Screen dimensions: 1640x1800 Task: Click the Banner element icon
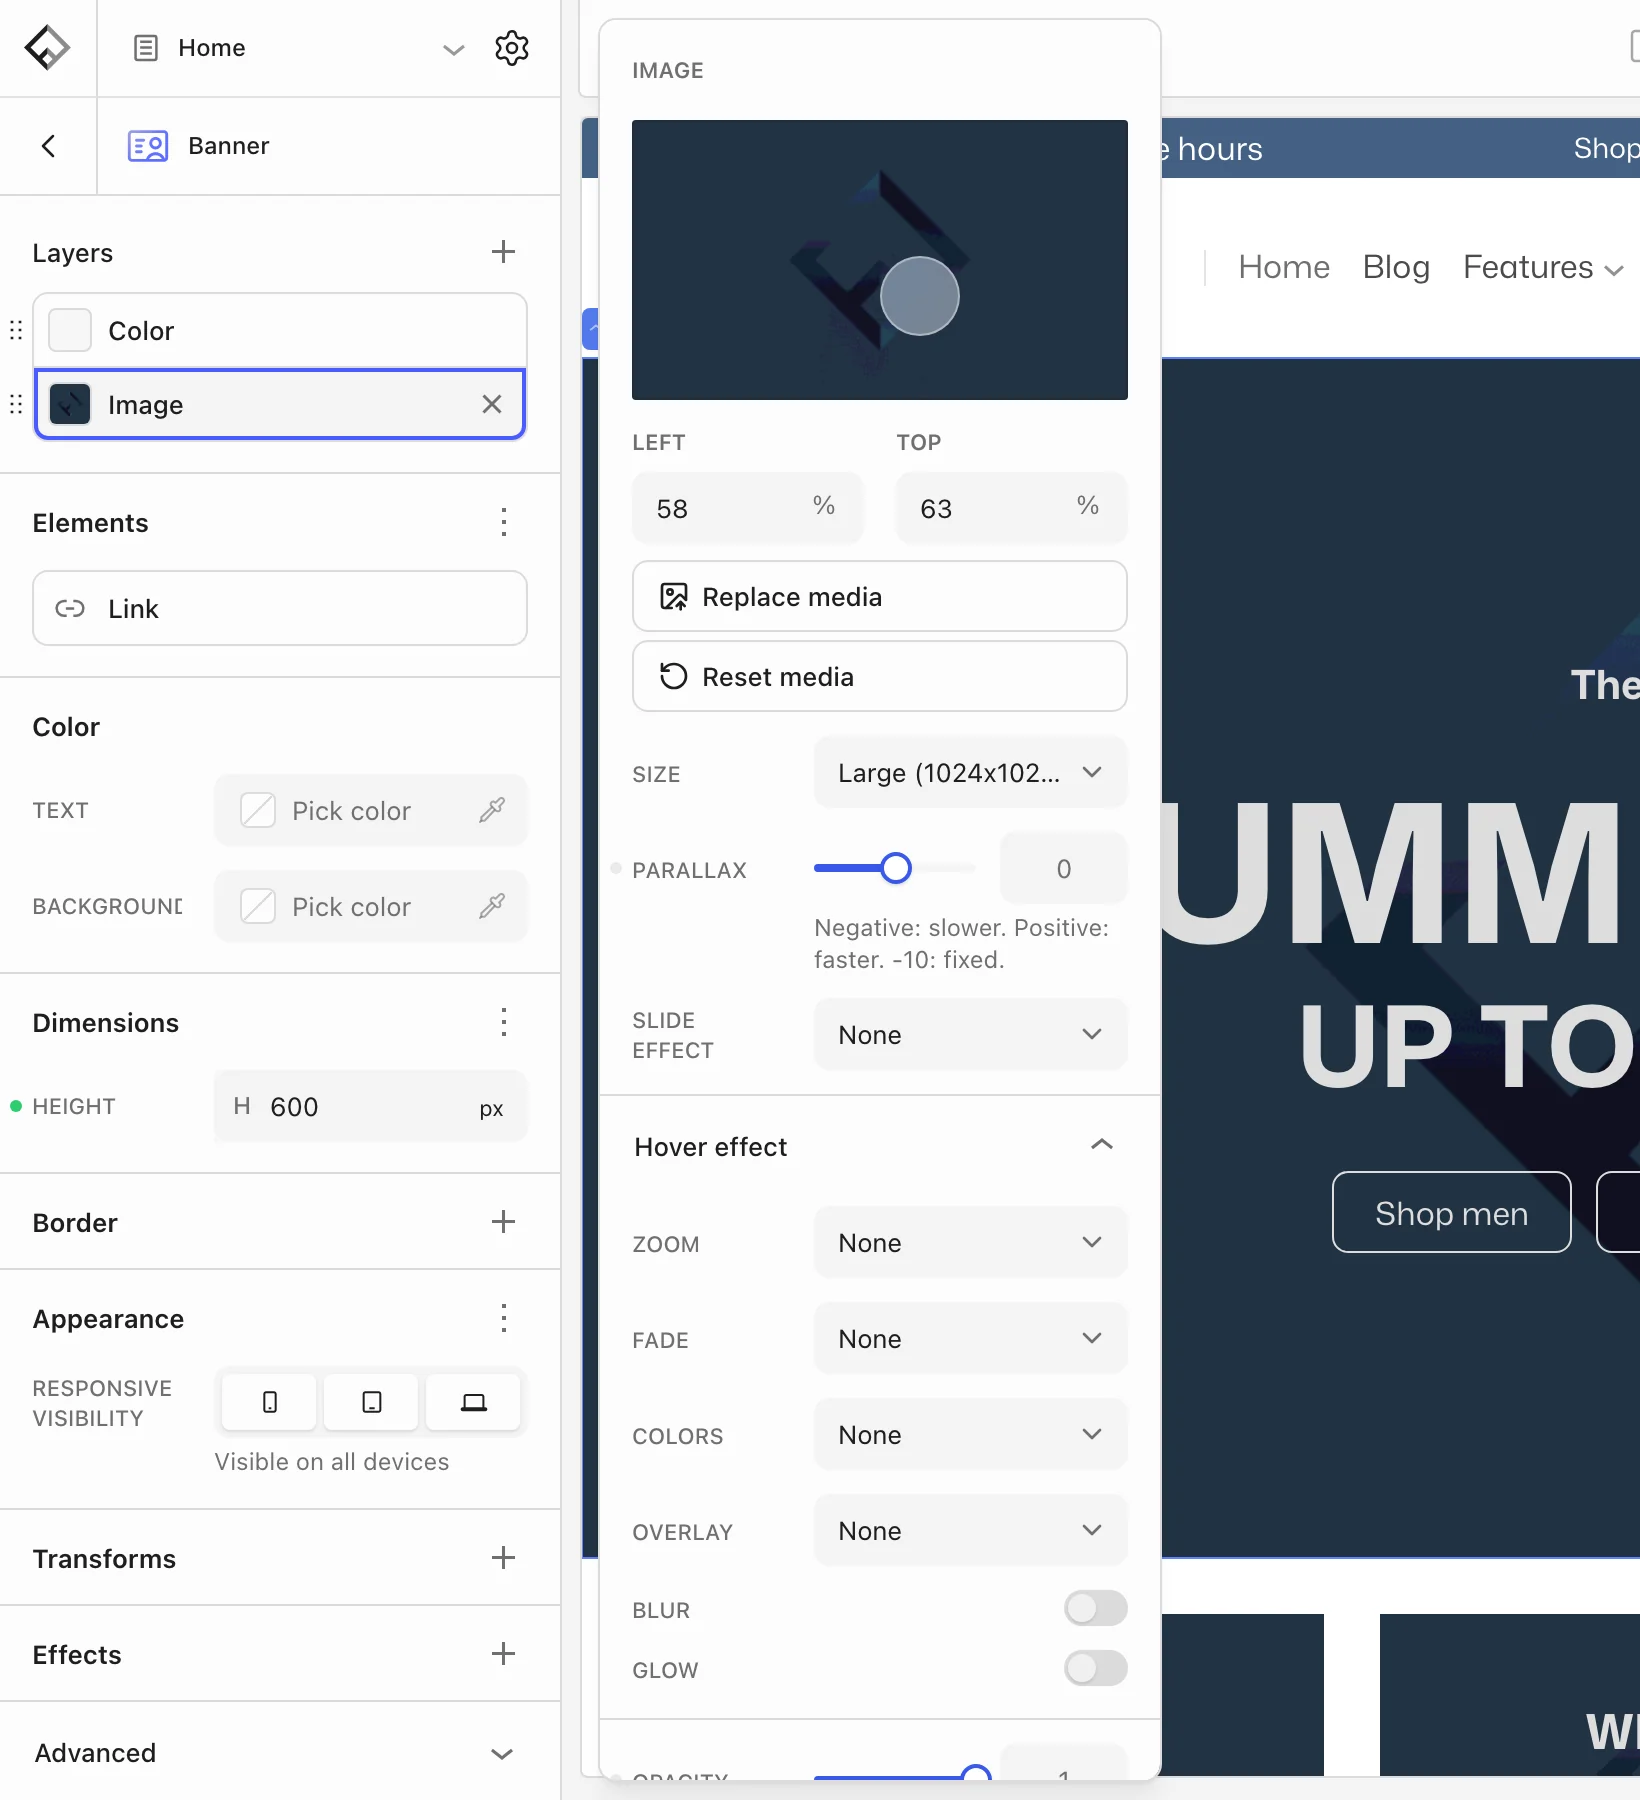148,146
